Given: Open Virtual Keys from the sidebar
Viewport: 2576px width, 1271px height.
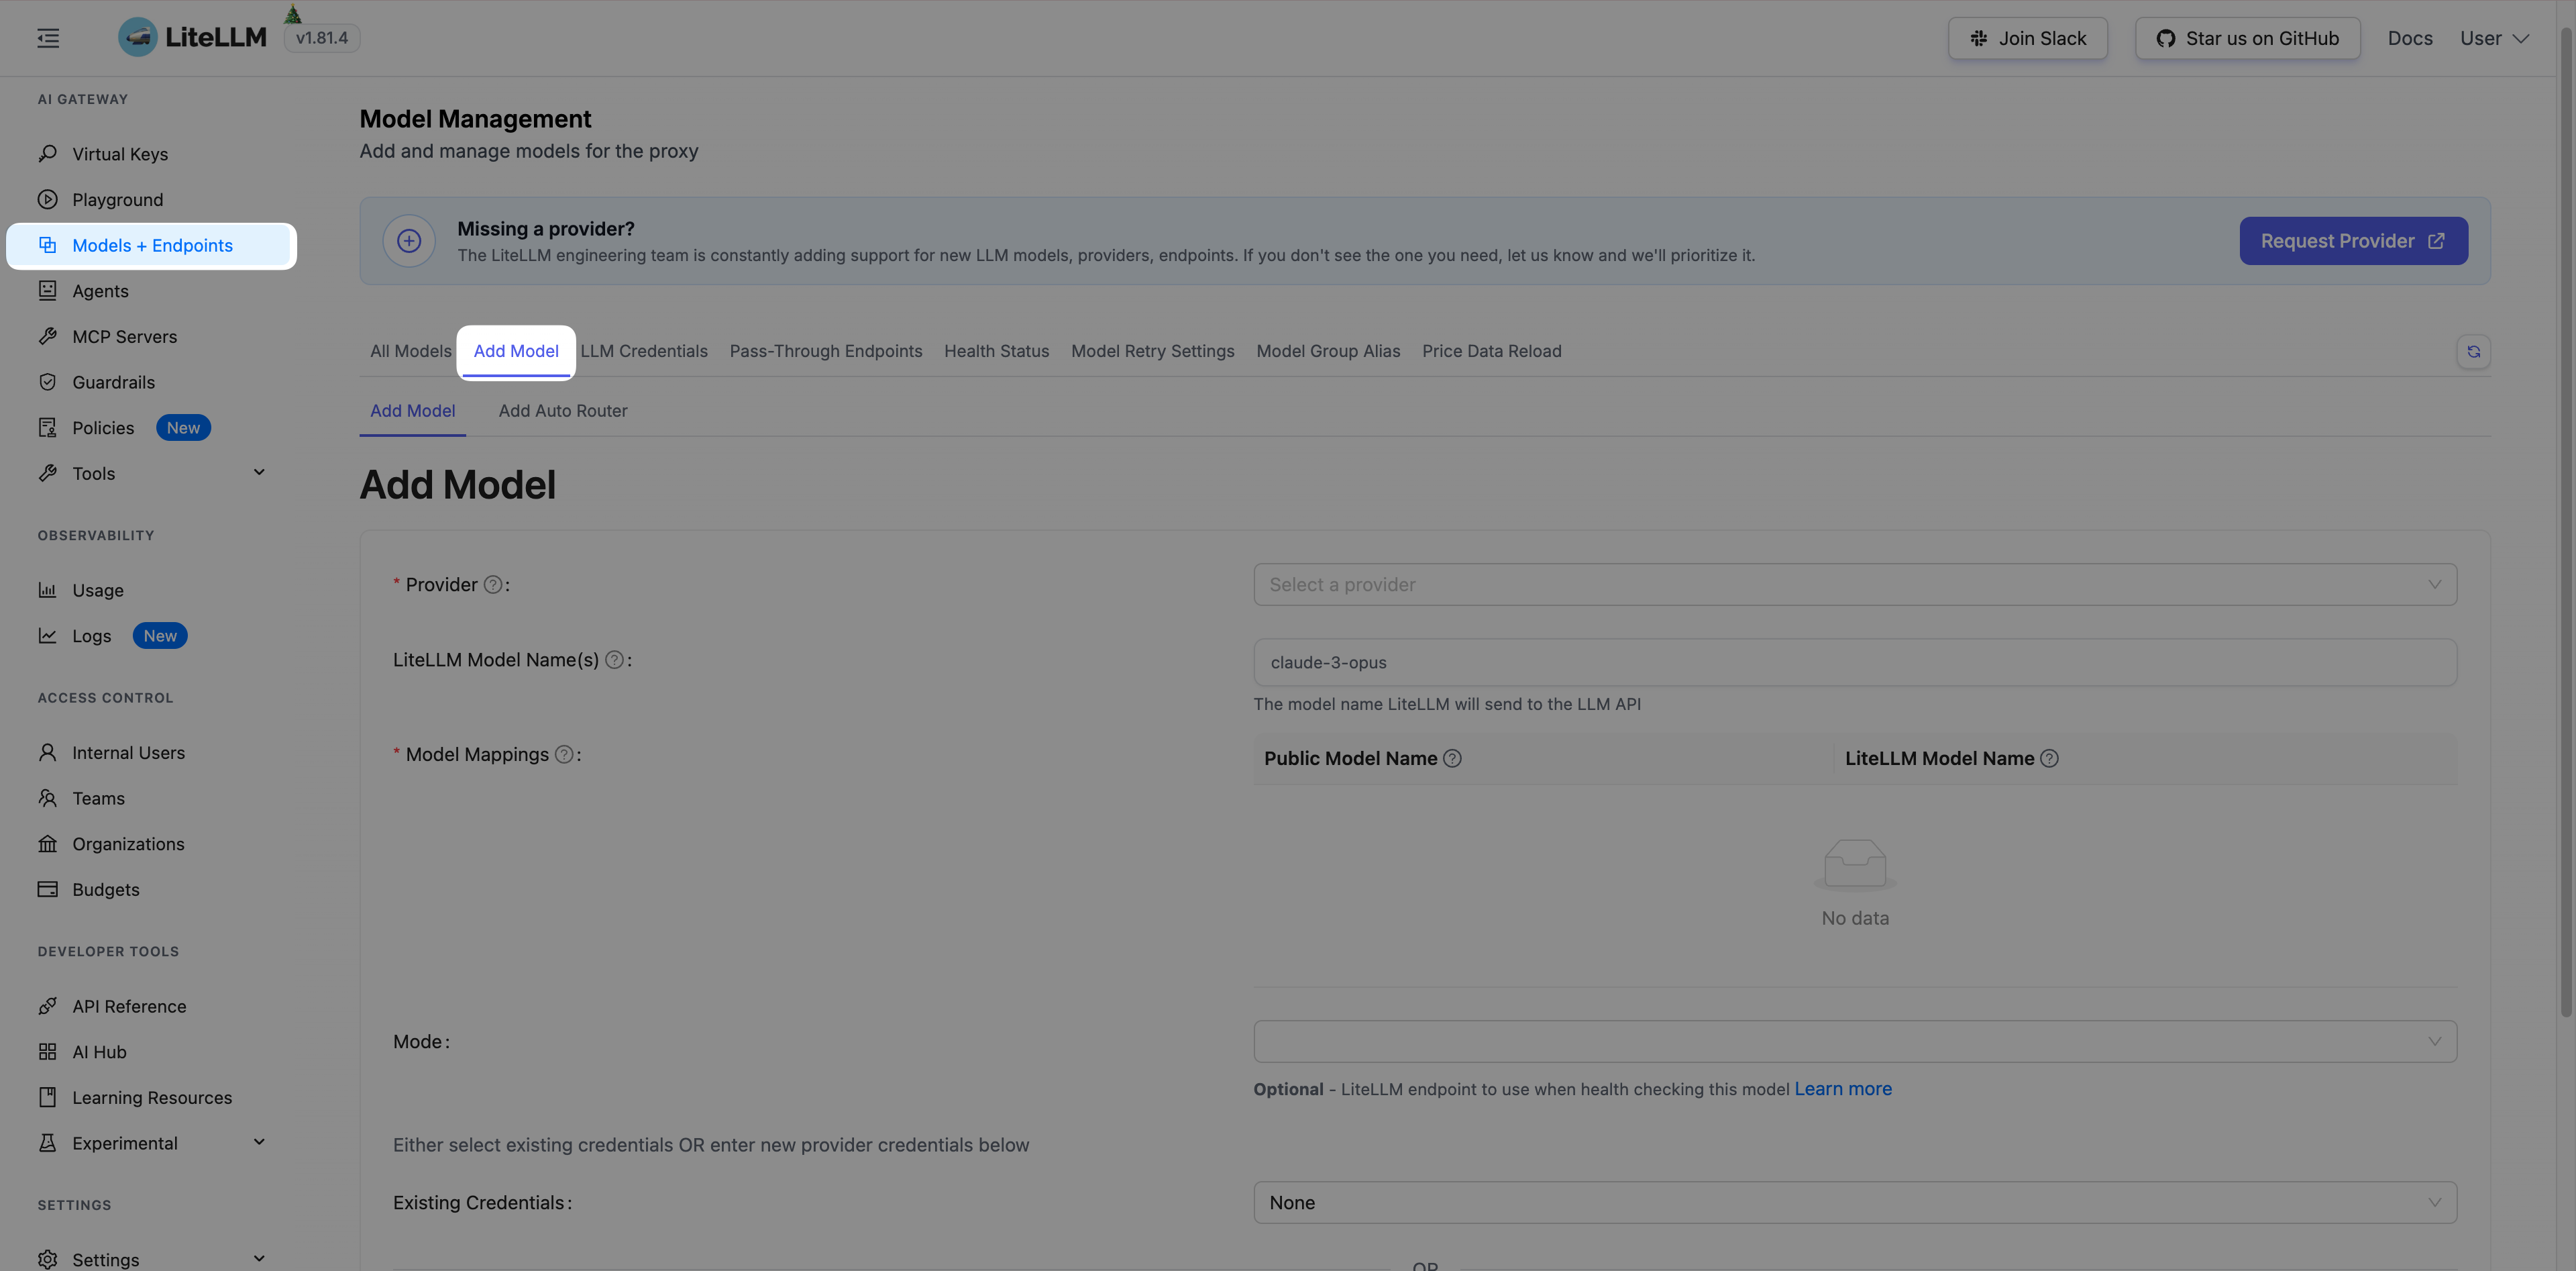Looking at the screenshot, I should (120, 153).
